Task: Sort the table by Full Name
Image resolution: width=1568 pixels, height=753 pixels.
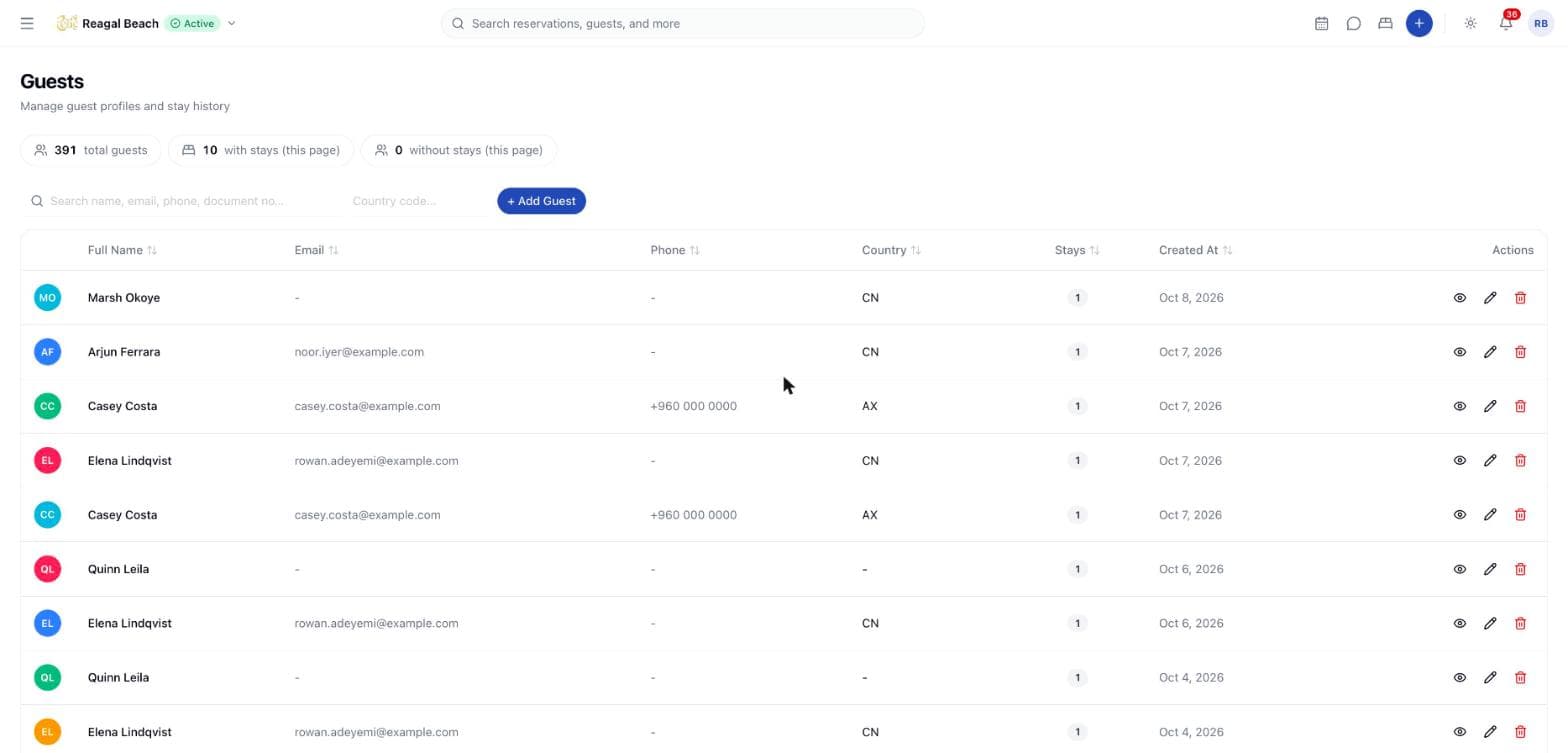Action: [122, 250]
